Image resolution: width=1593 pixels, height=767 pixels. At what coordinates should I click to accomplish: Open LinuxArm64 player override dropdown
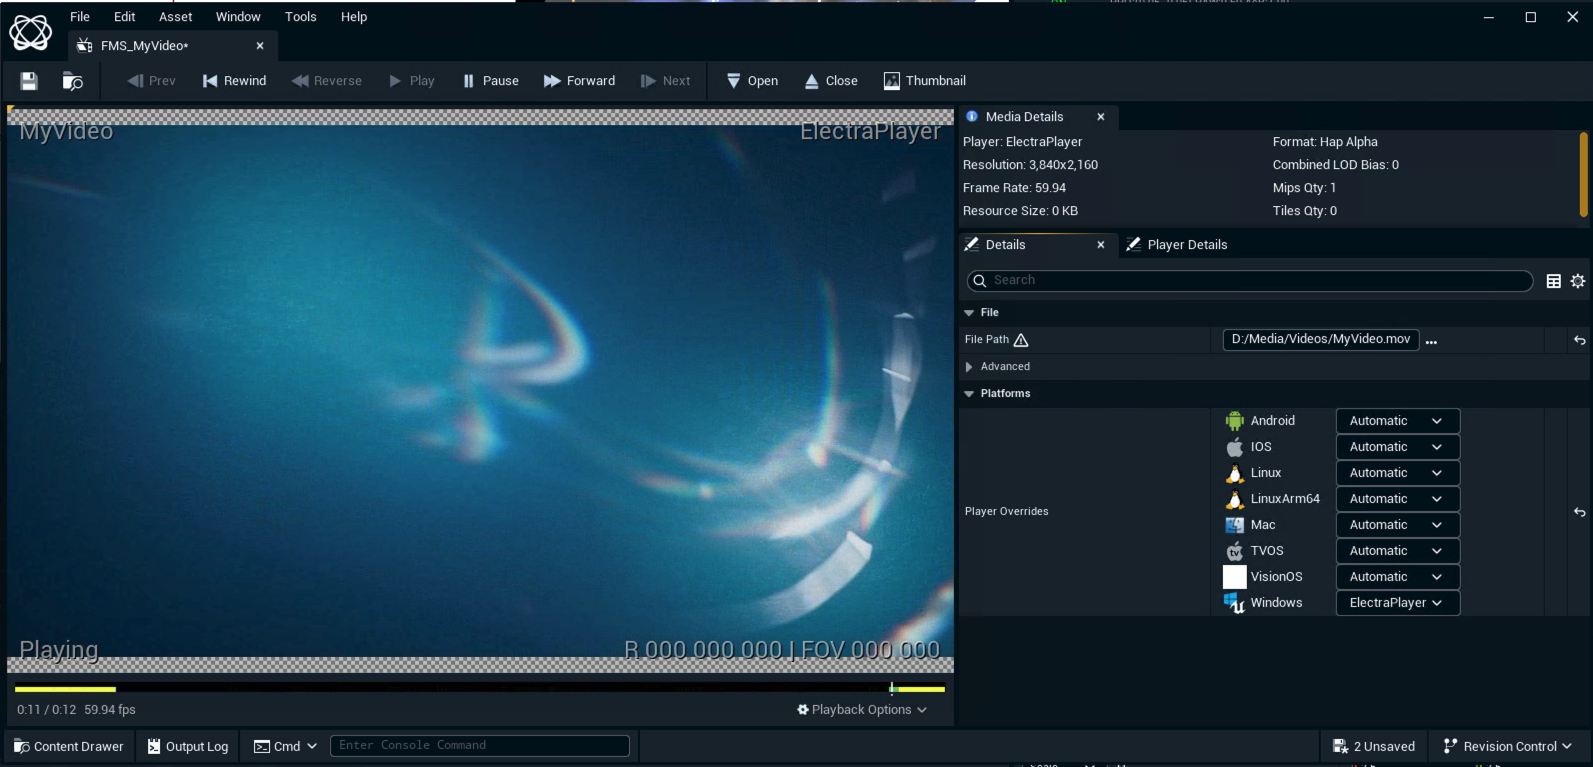point(1398,499)
